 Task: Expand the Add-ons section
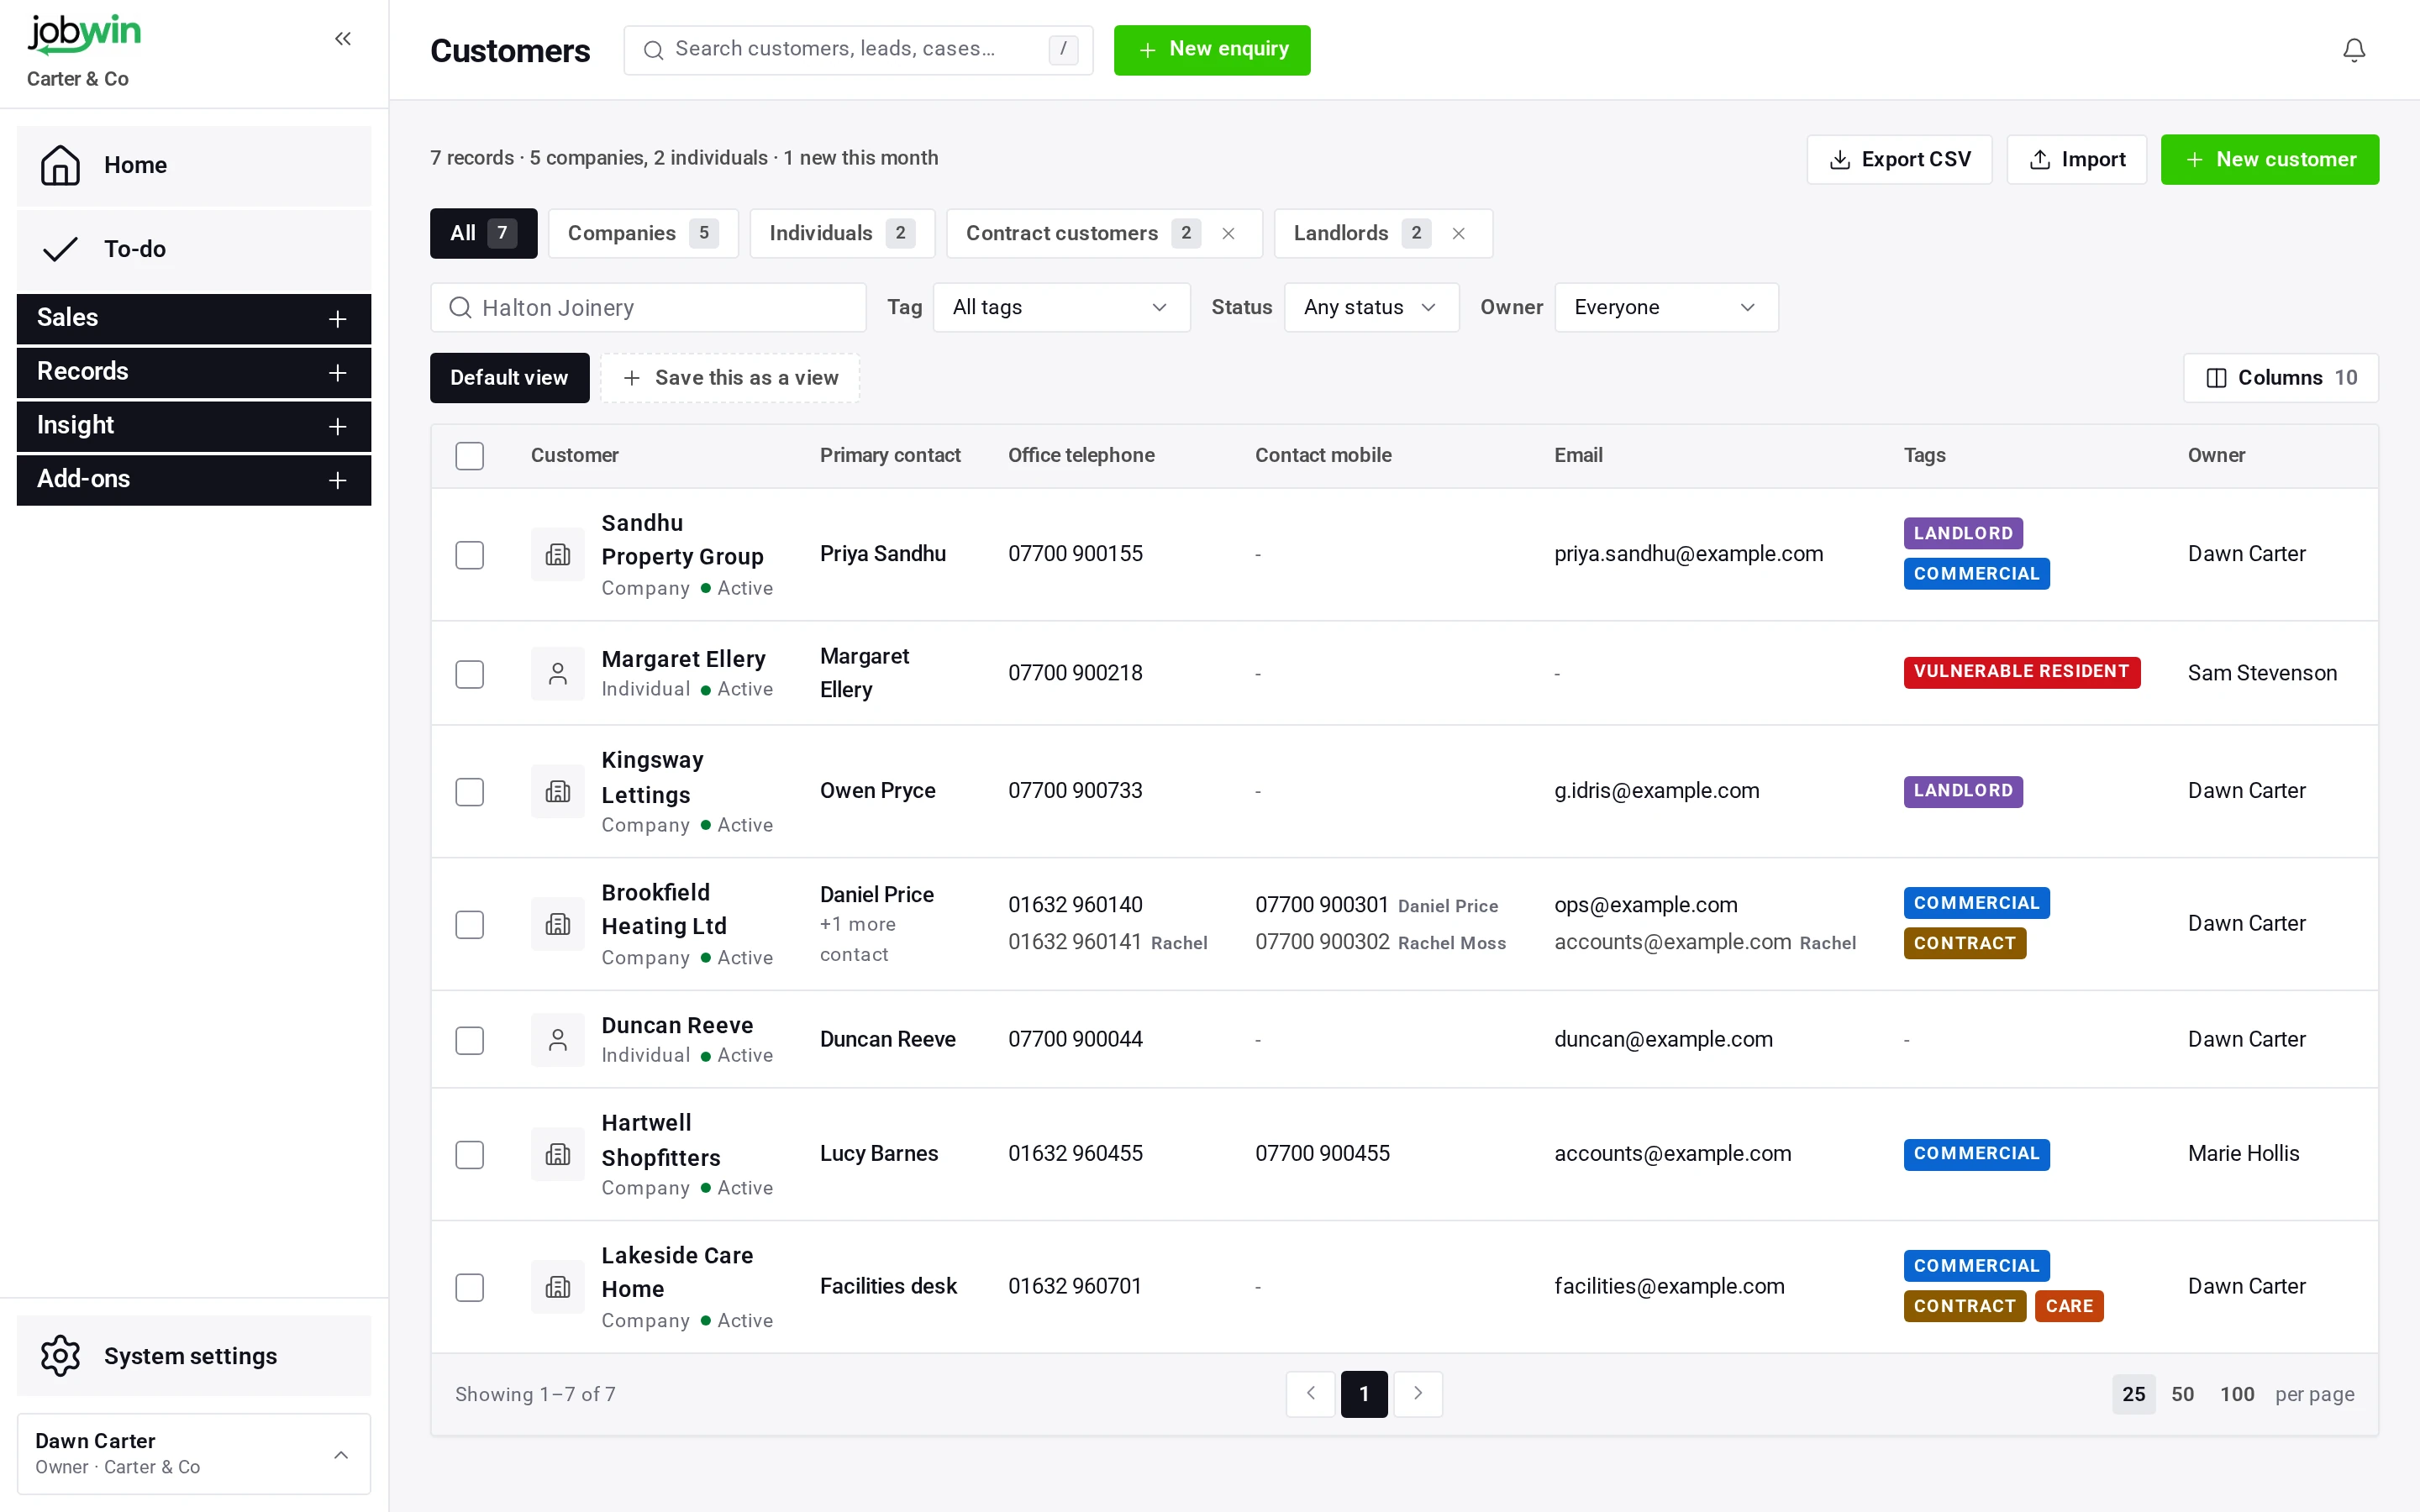[194, 480]
